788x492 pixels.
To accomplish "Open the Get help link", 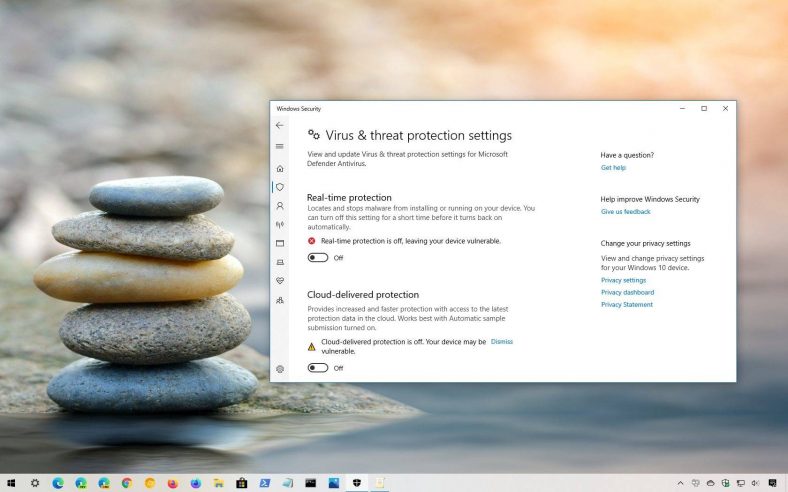I will coord(613,167).
